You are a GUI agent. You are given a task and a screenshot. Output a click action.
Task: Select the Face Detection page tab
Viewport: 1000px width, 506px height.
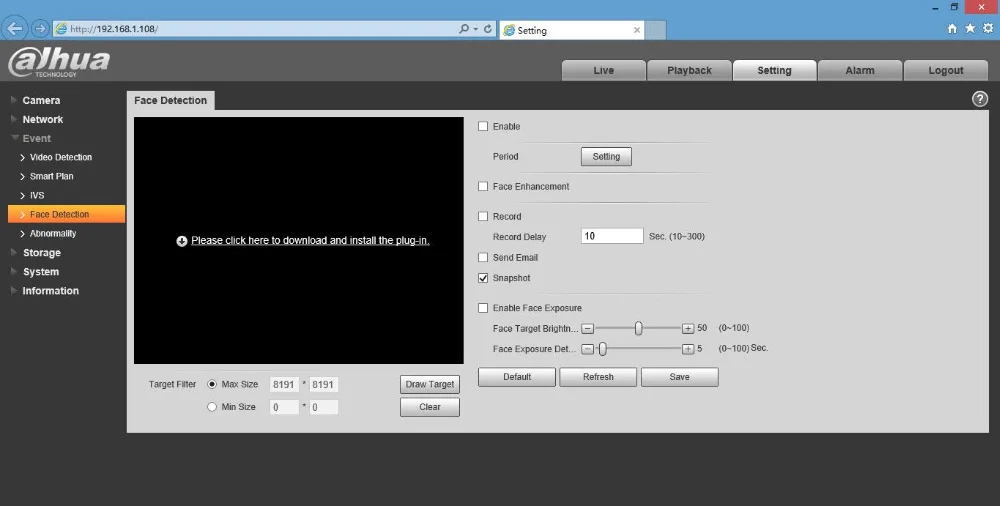click(171, 100)
